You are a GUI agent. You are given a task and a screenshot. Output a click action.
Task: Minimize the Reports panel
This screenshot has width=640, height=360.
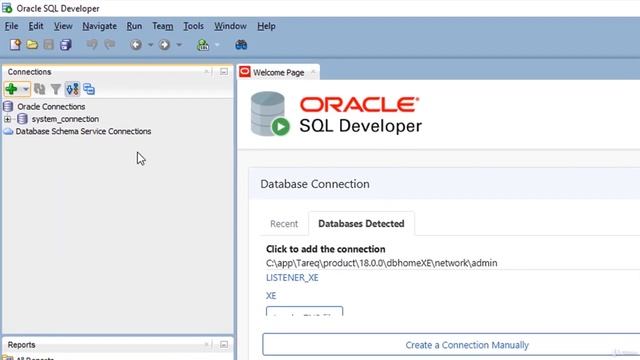(224, 344)
